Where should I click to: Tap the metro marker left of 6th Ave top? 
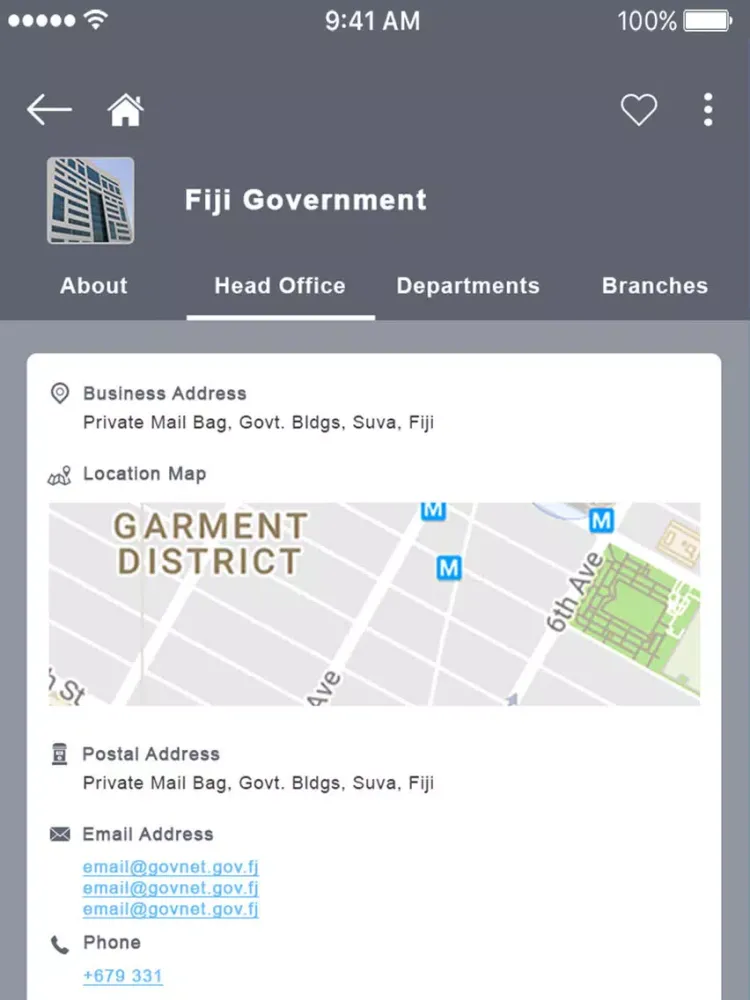(x=601, y=520)
